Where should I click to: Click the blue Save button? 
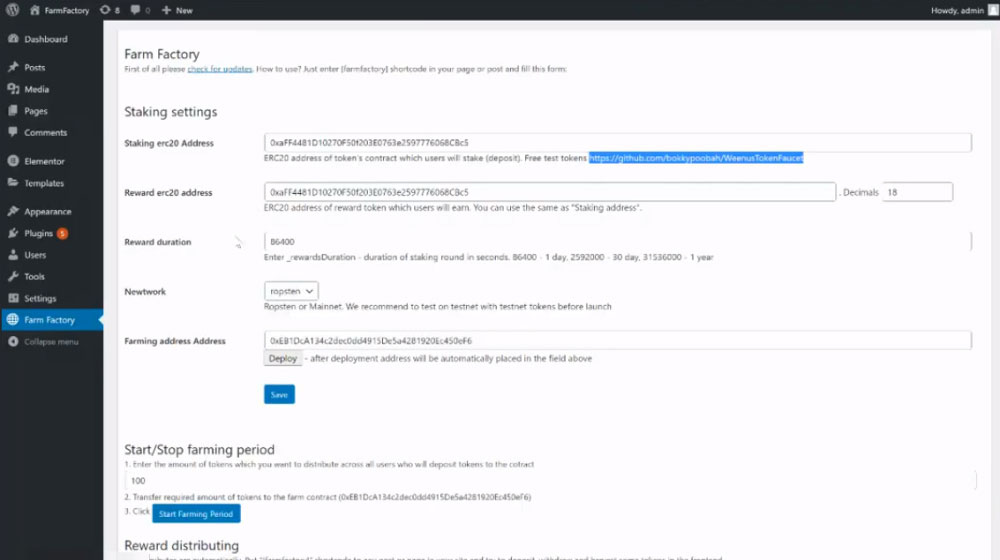tap(279, 394)
